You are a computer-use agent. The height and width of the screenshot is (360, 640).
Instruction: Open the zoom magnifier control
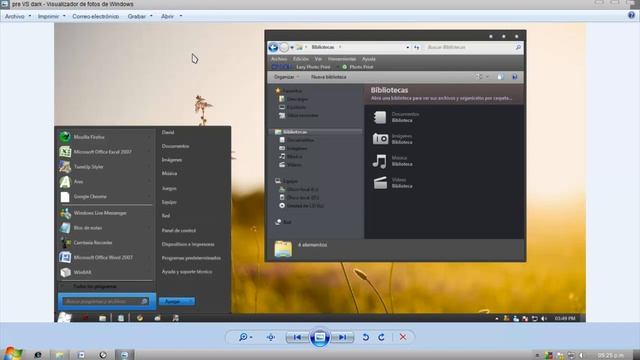point(245,337)
